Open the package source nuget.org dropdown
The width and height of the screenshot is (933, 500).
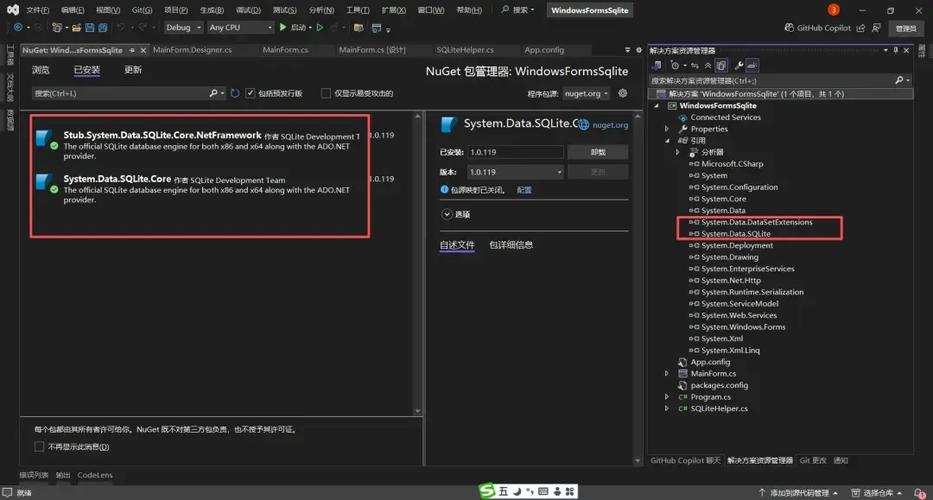point(587,93)
